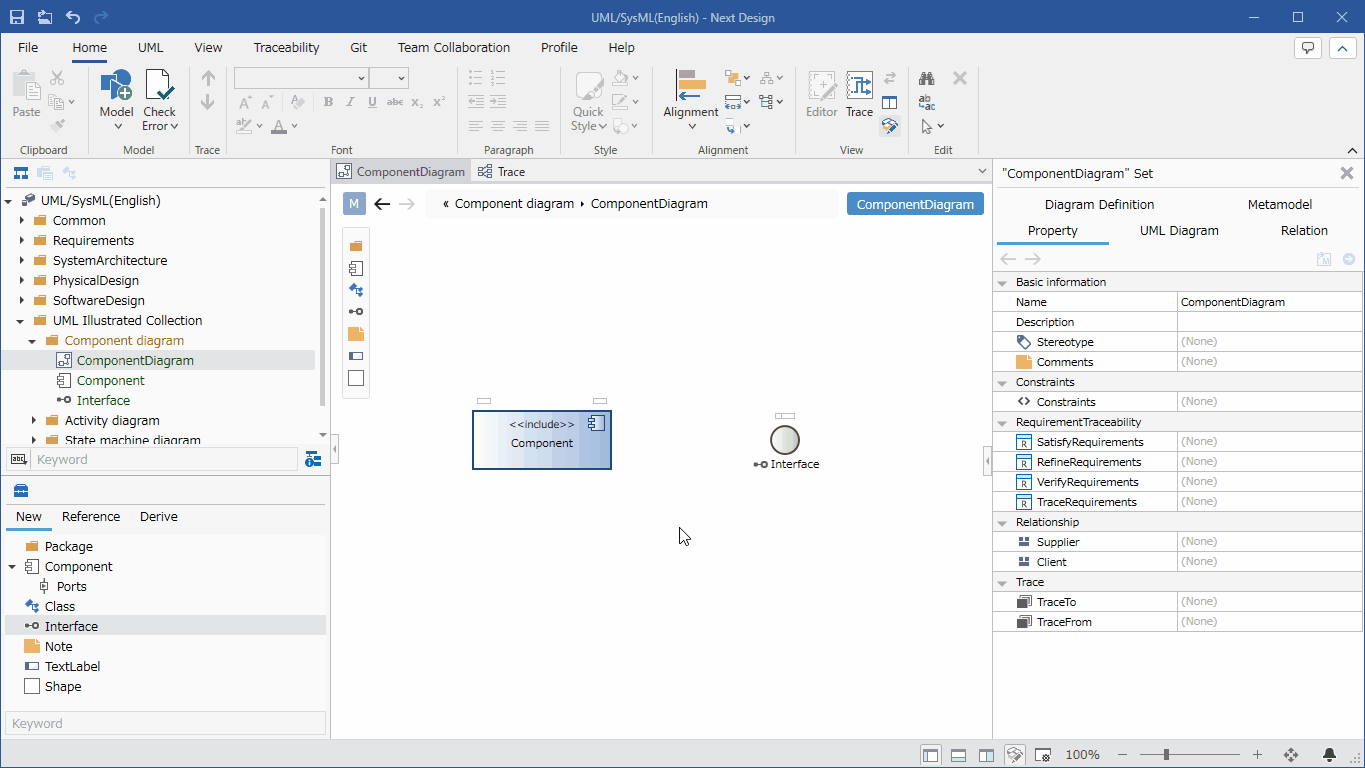The height and width of the screenshot is (768, 1365).
Task: Open the font name dropdown
Action: coord(361,78)
